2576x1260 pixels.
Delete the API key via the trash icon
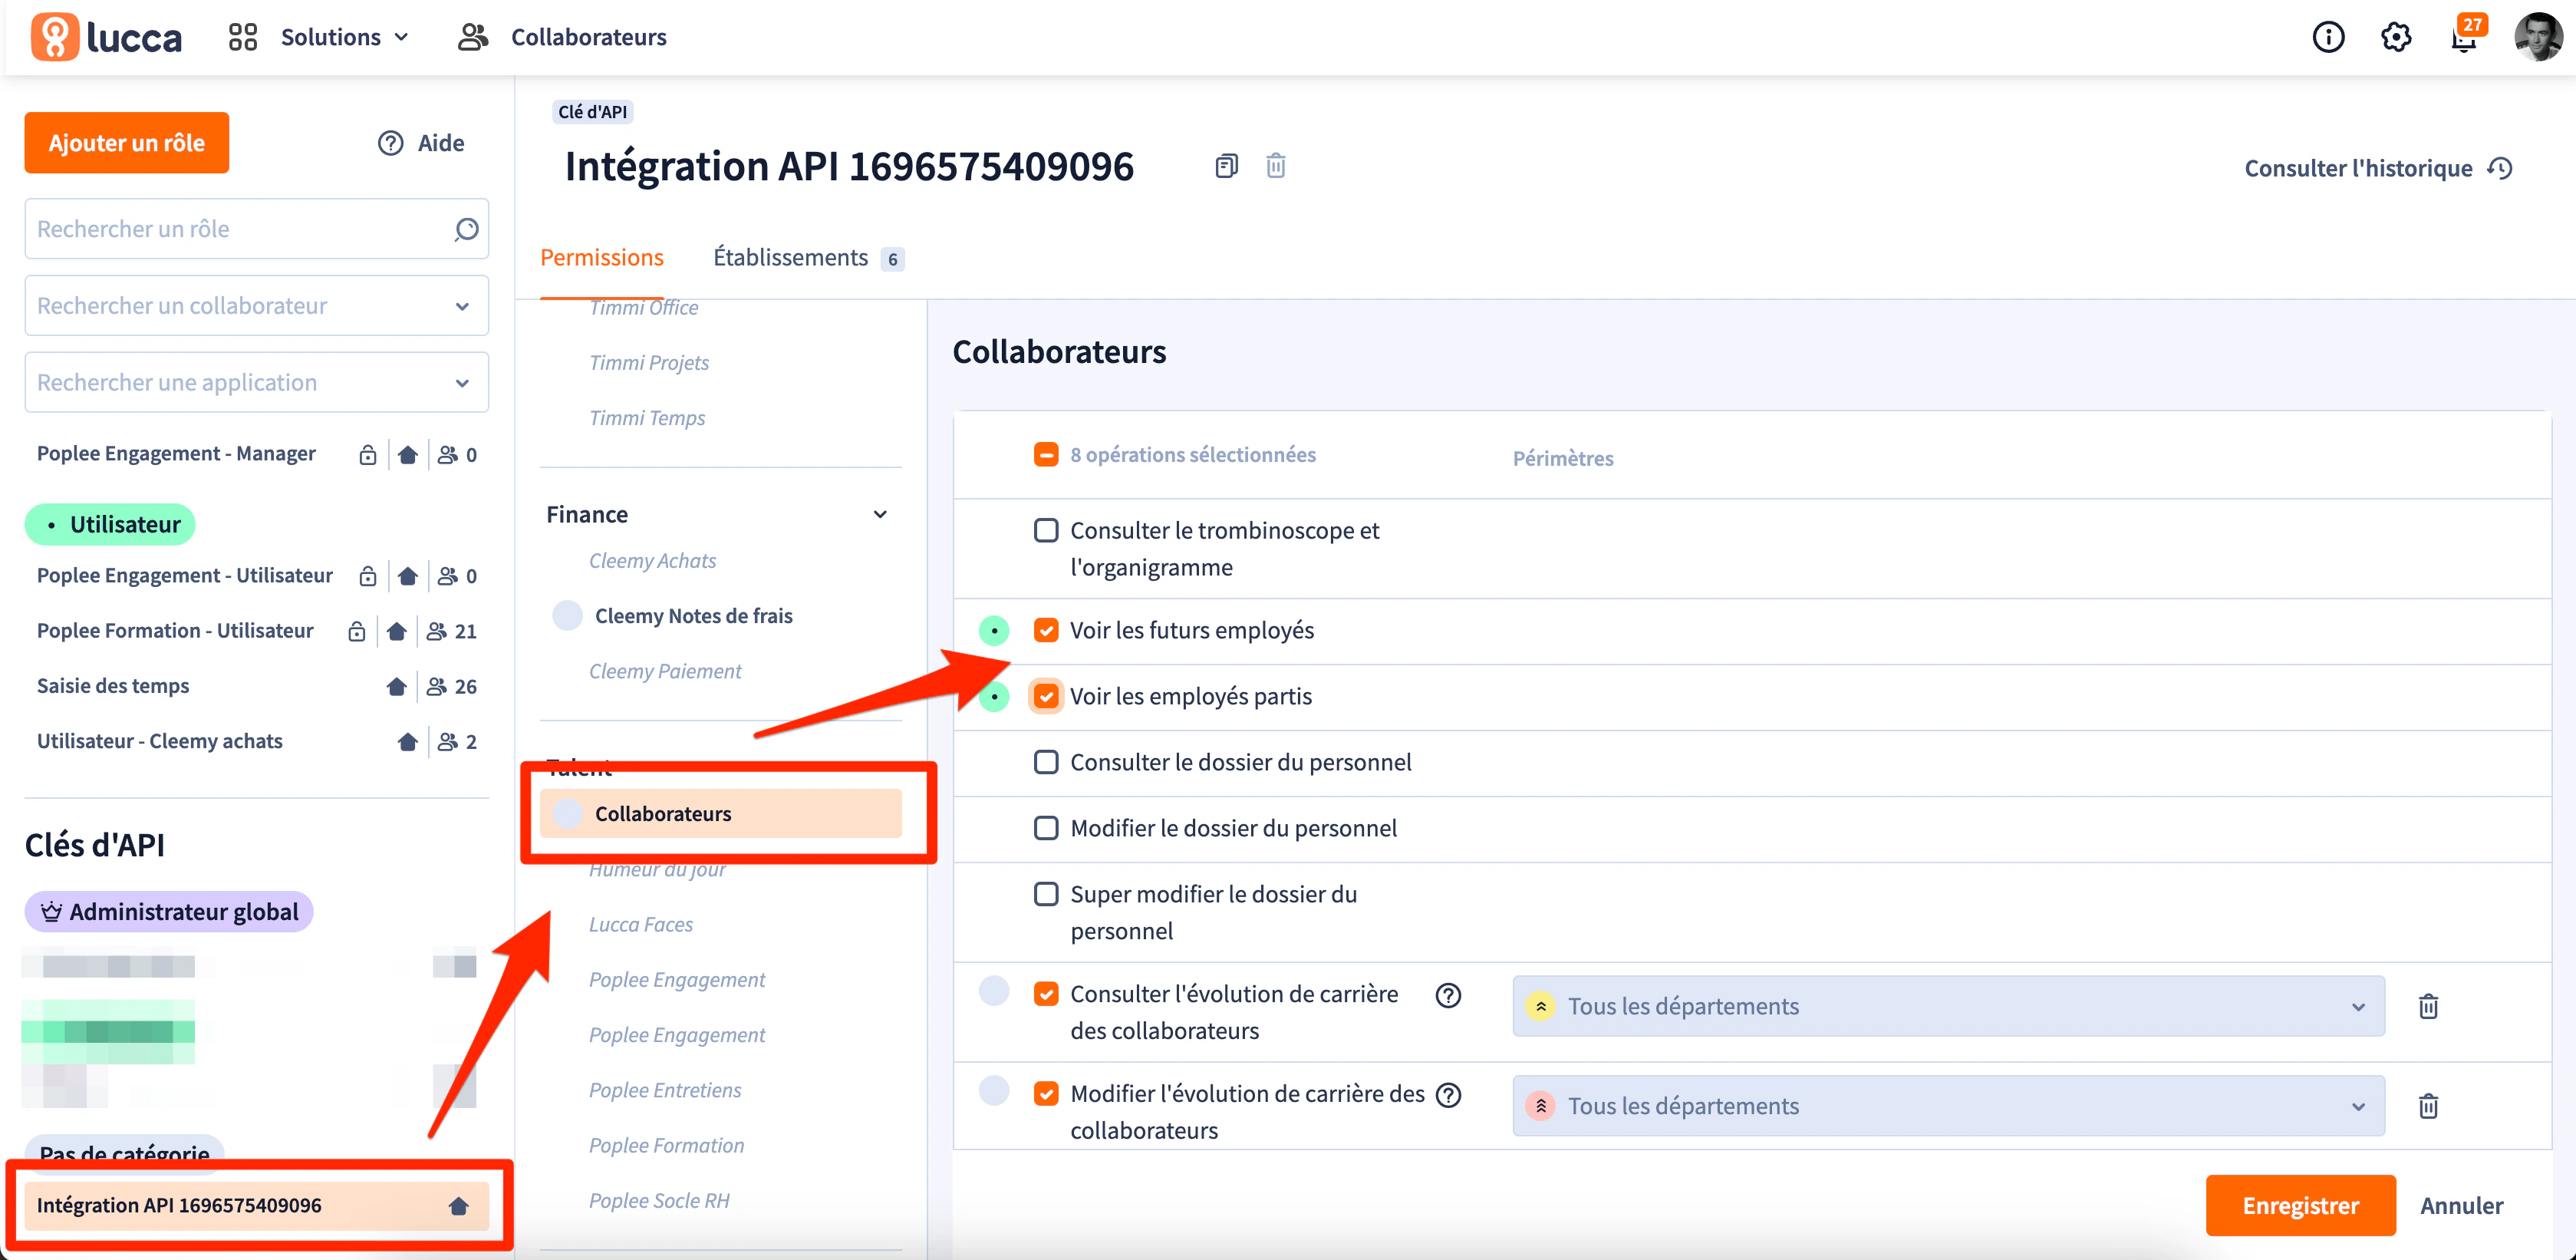pyautogui.click(x=1275, y=165)
